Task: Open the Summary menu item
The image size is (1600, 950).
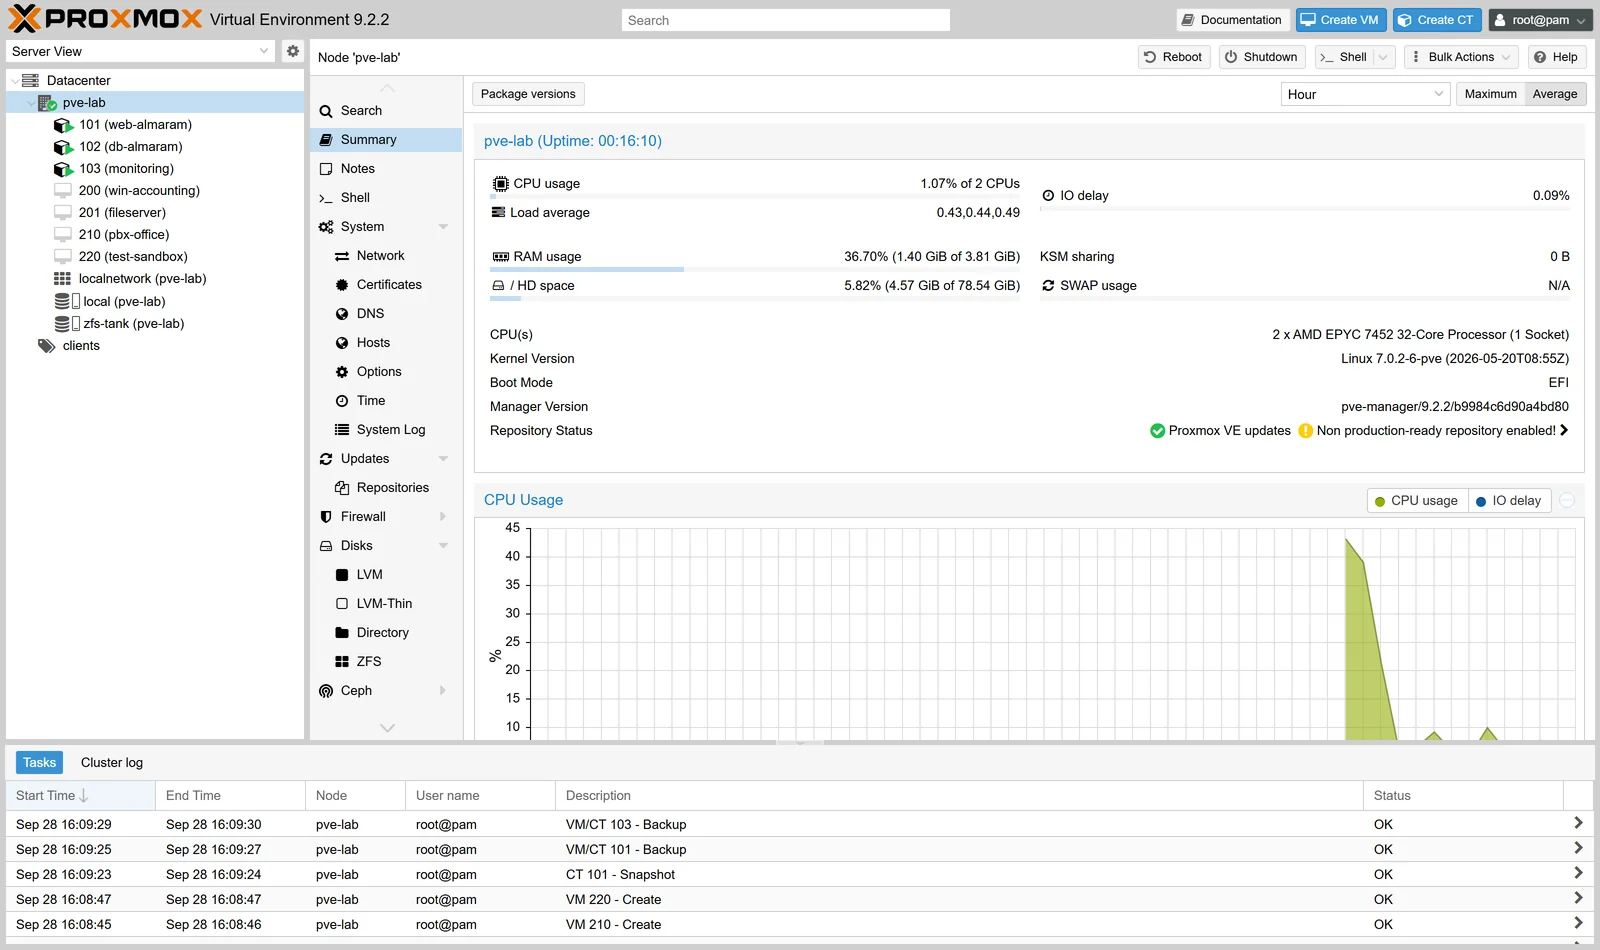Action: (386, 140)
